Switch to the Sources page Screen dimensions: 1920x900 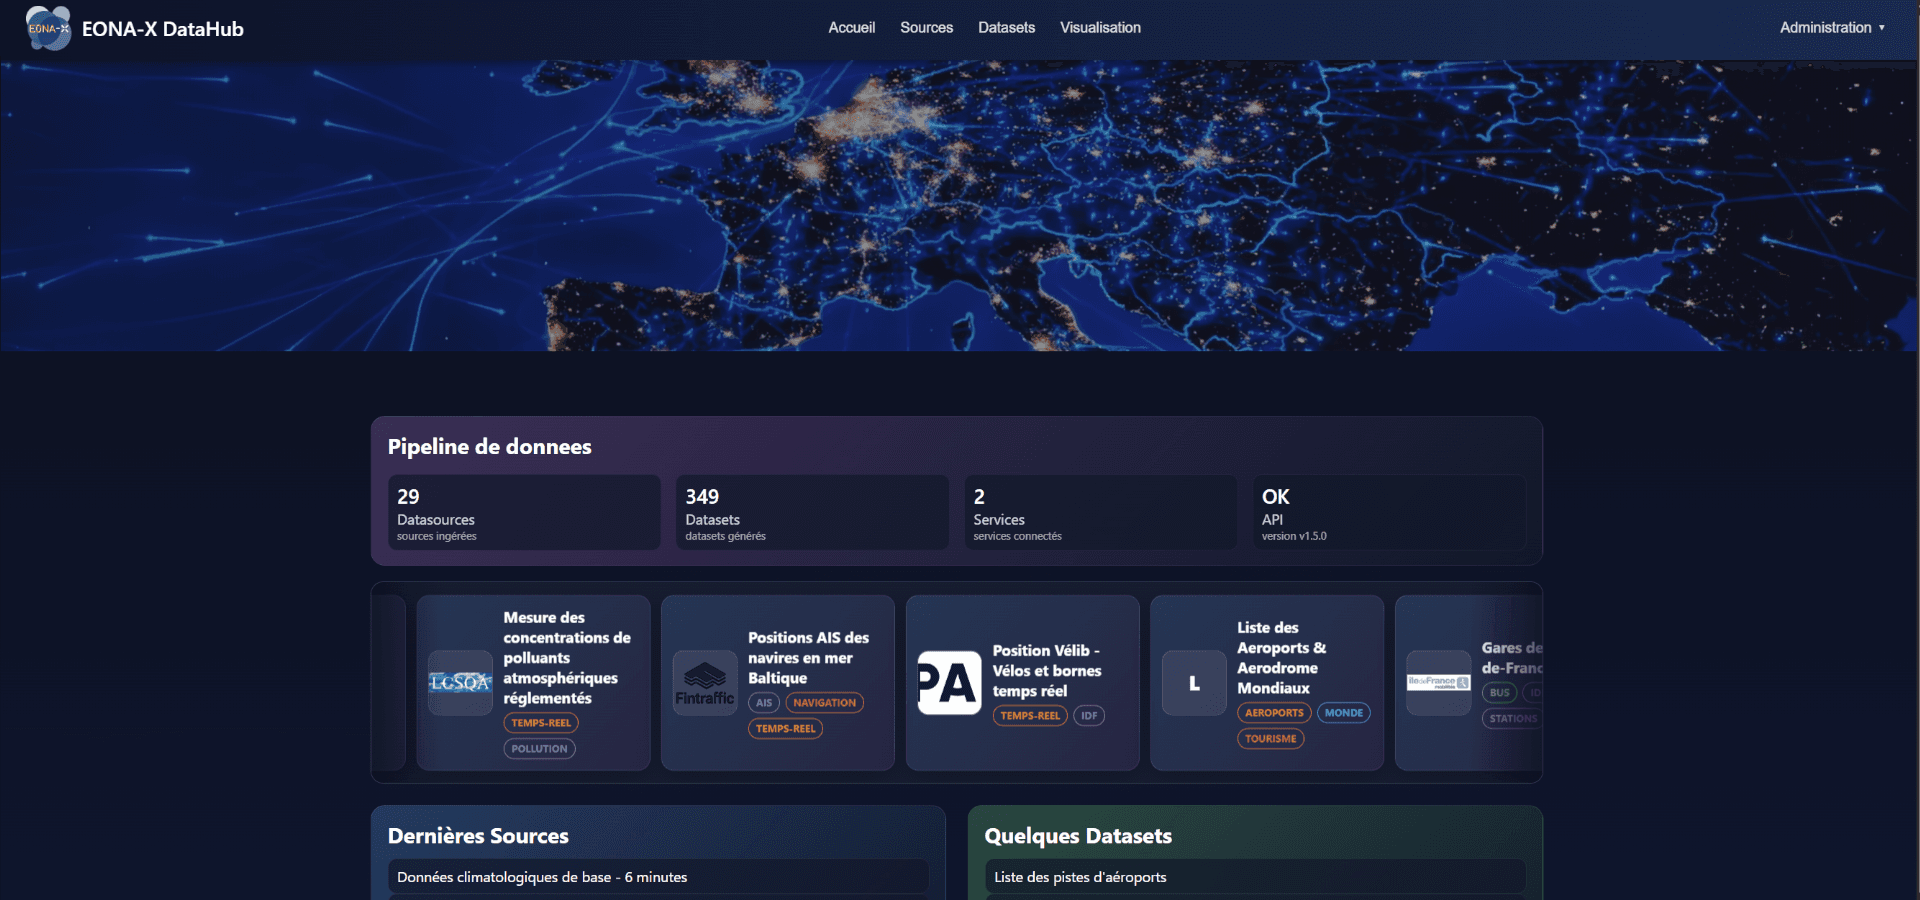pyautogui.click(x=926, y=27)
